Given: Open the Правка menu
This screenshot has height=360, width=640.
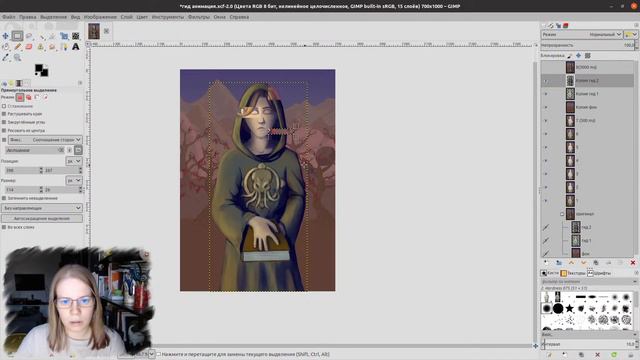Looking at the screenshot, I should click(27, 17).
